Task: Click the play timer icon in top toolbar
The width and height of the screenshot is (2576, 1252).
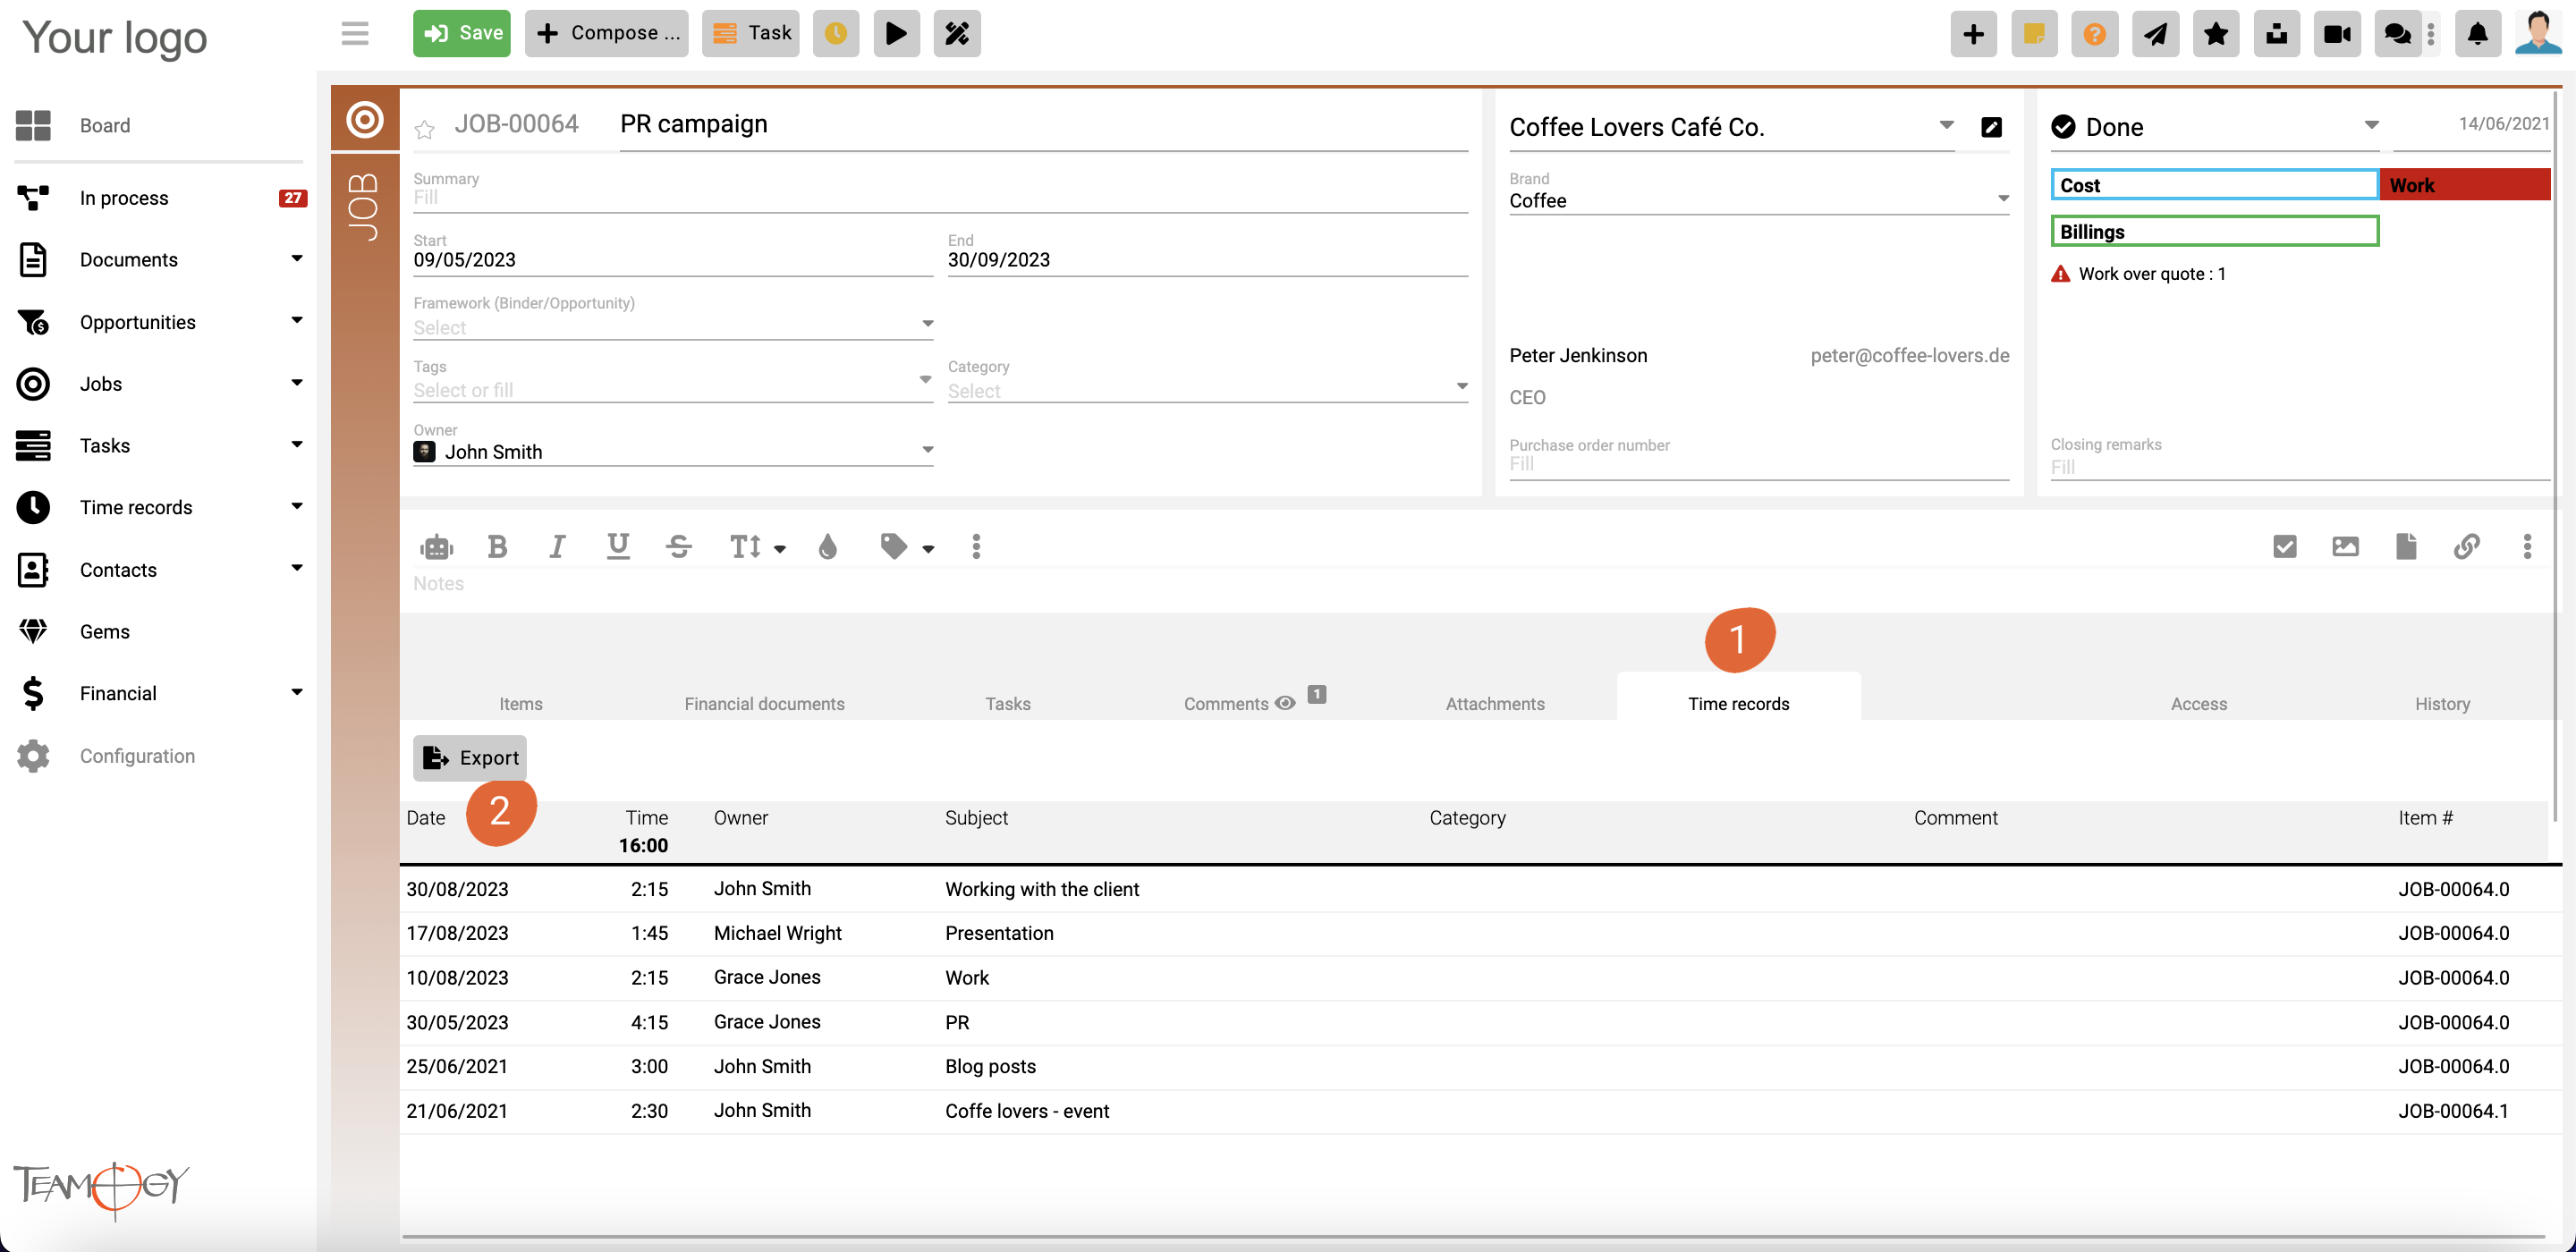Action: click(896, 33)
